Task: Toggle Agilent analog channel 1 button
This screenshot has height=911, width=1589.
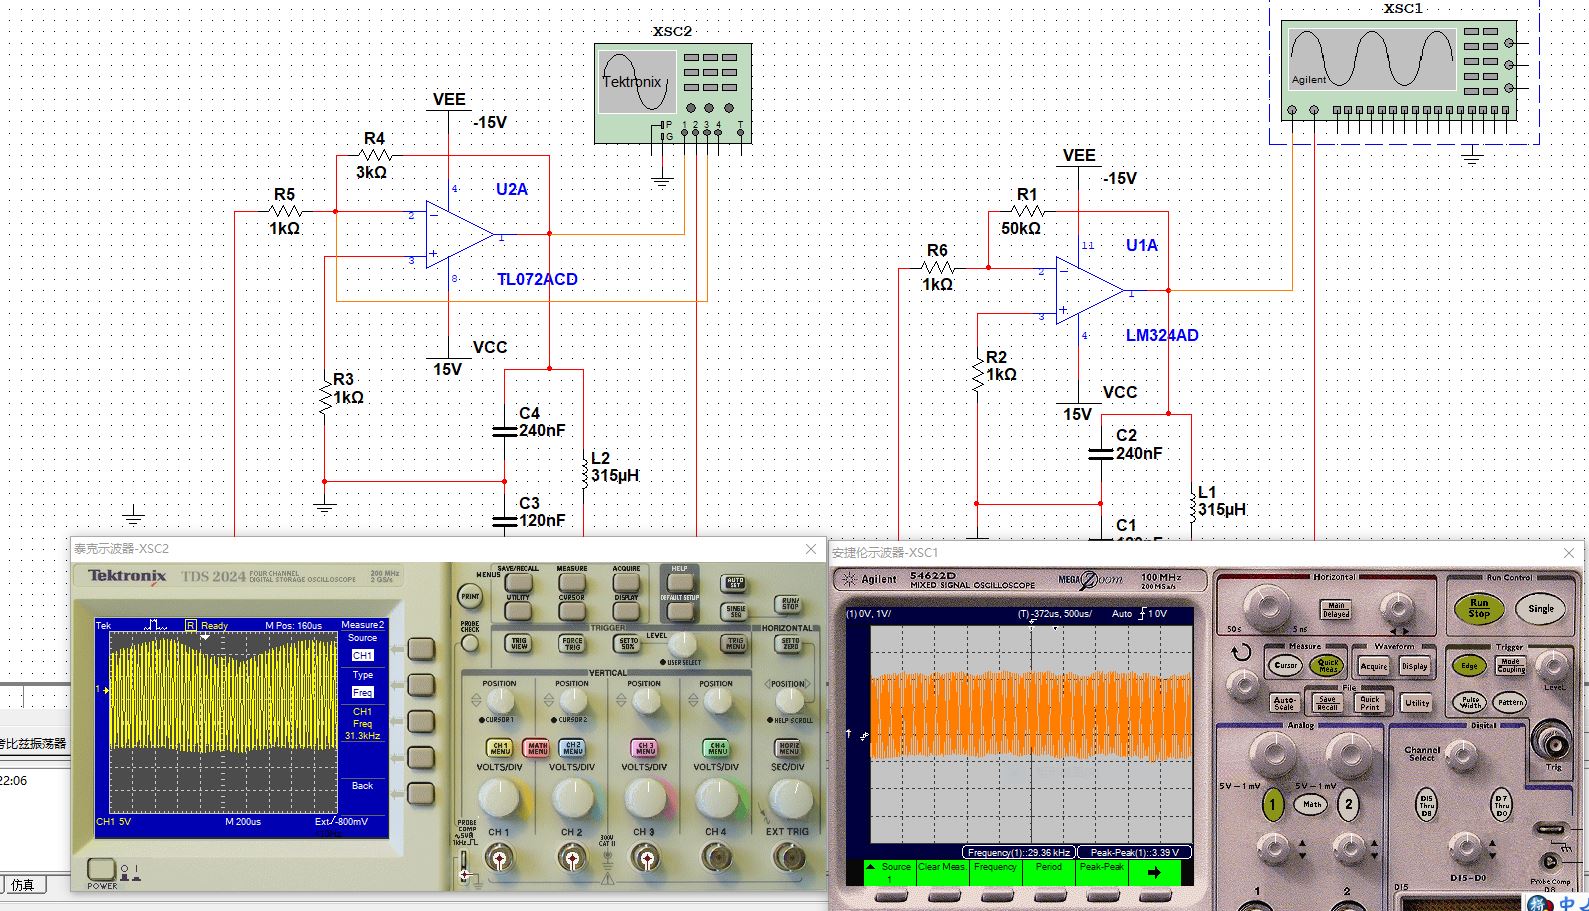Action: [1273, 804]
